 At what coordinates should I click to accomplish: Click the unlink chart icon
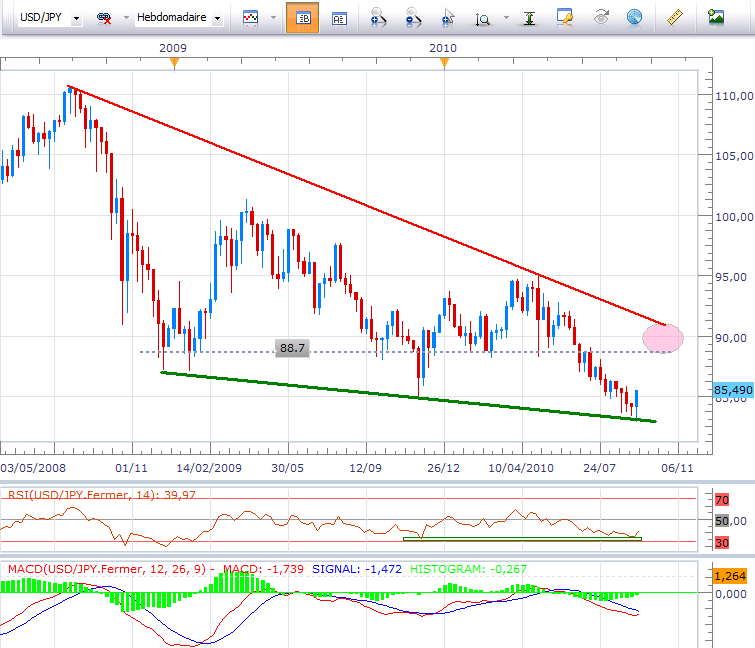coord(103,18)
